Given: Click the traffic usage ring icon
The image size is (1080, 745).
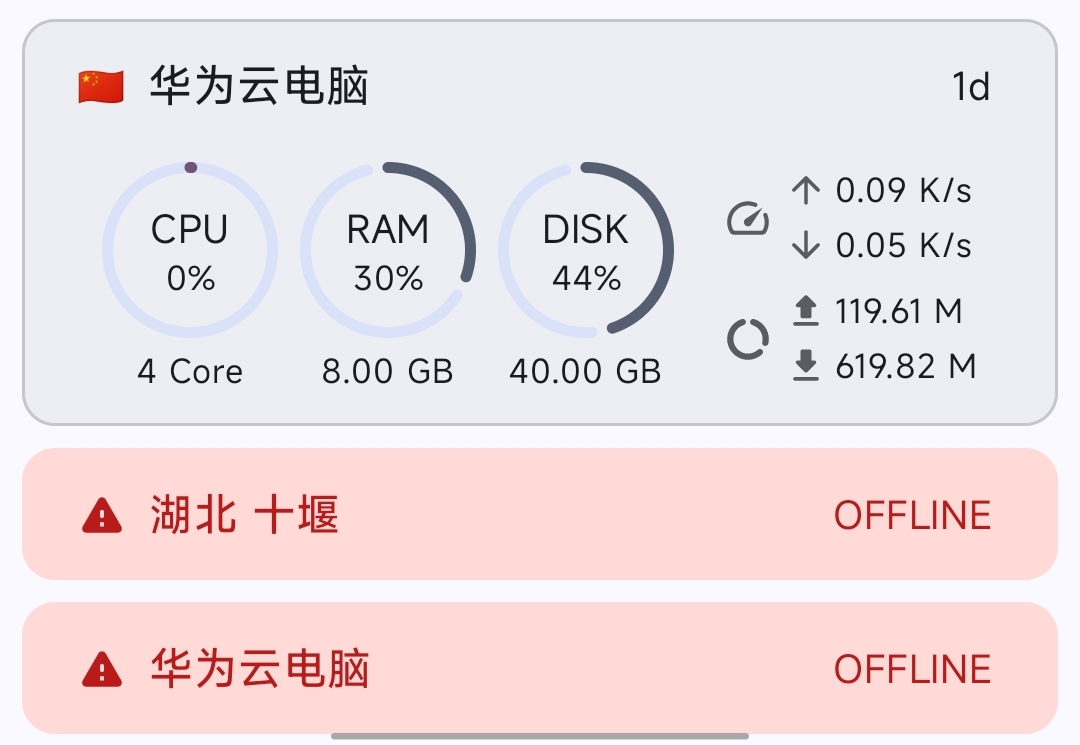Looking at the screenshot, I should pos(747,339).
